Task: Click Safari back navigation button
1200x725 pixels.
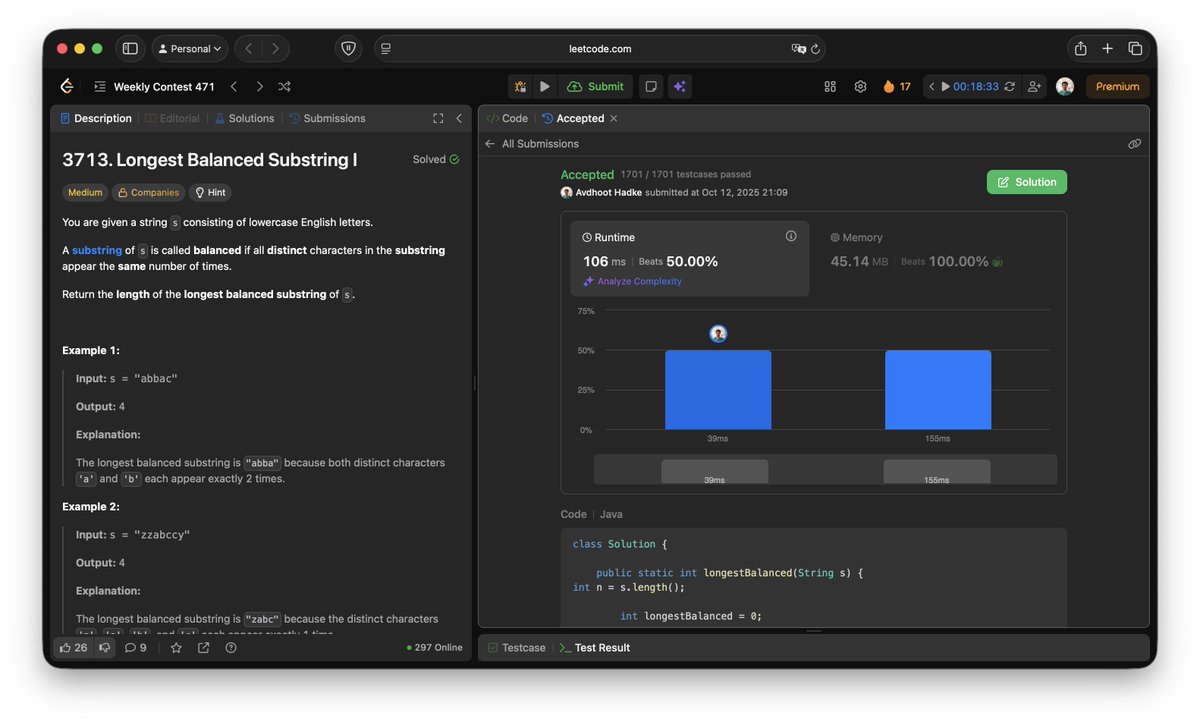Action: 248,48
